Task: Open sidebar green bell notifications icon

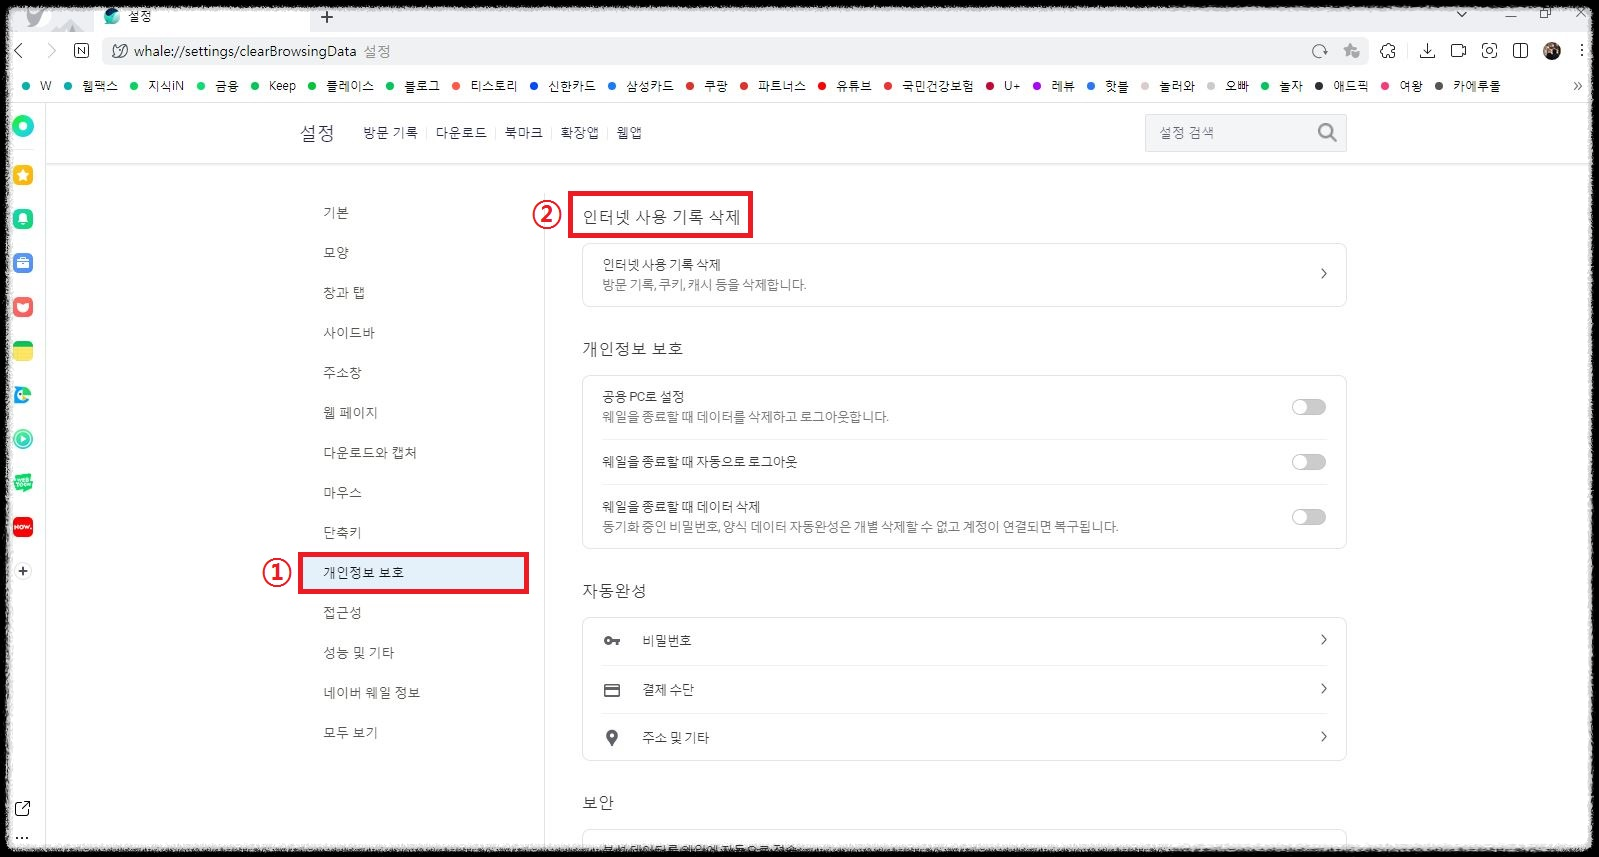Action: [x=23, y=219]
